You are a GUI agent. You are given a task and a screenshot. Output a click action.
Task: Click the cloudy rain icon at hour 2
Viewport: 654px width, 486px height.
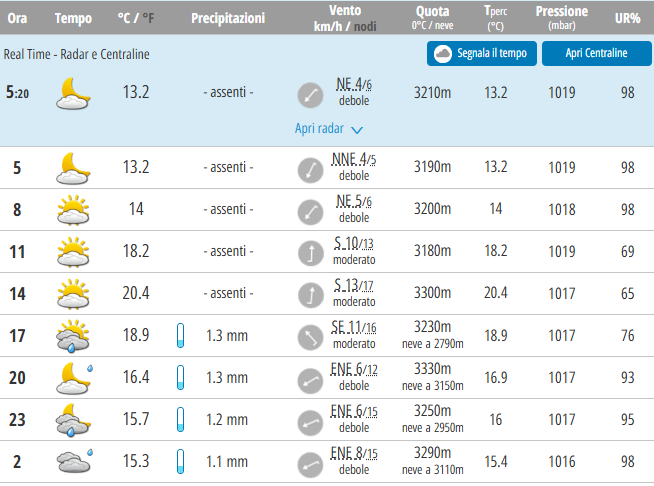[73, 461]
